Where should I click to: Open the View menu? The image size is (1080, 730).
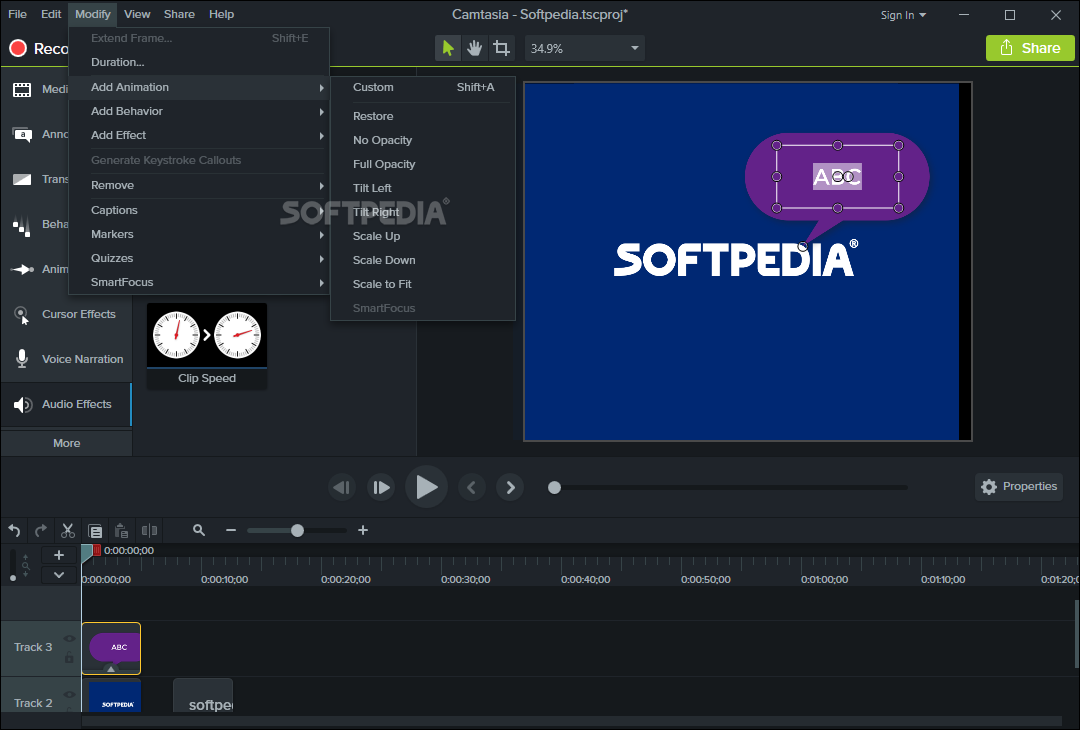(x=137, y=14)
